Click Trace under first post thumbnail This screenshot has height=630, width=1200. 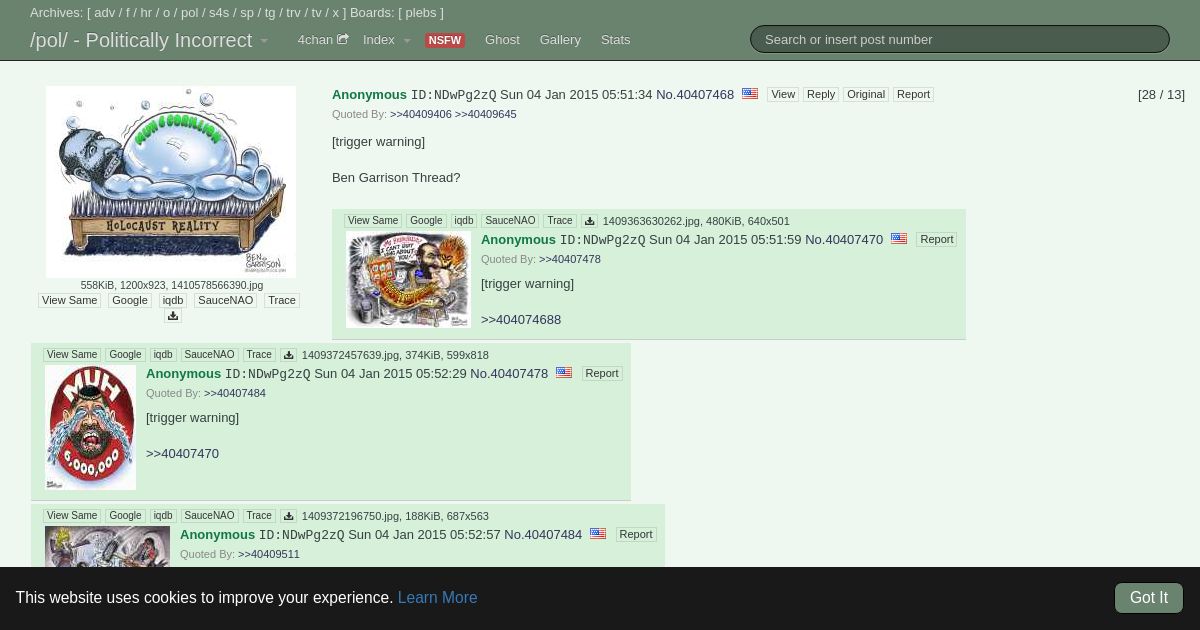click(282, 300)
